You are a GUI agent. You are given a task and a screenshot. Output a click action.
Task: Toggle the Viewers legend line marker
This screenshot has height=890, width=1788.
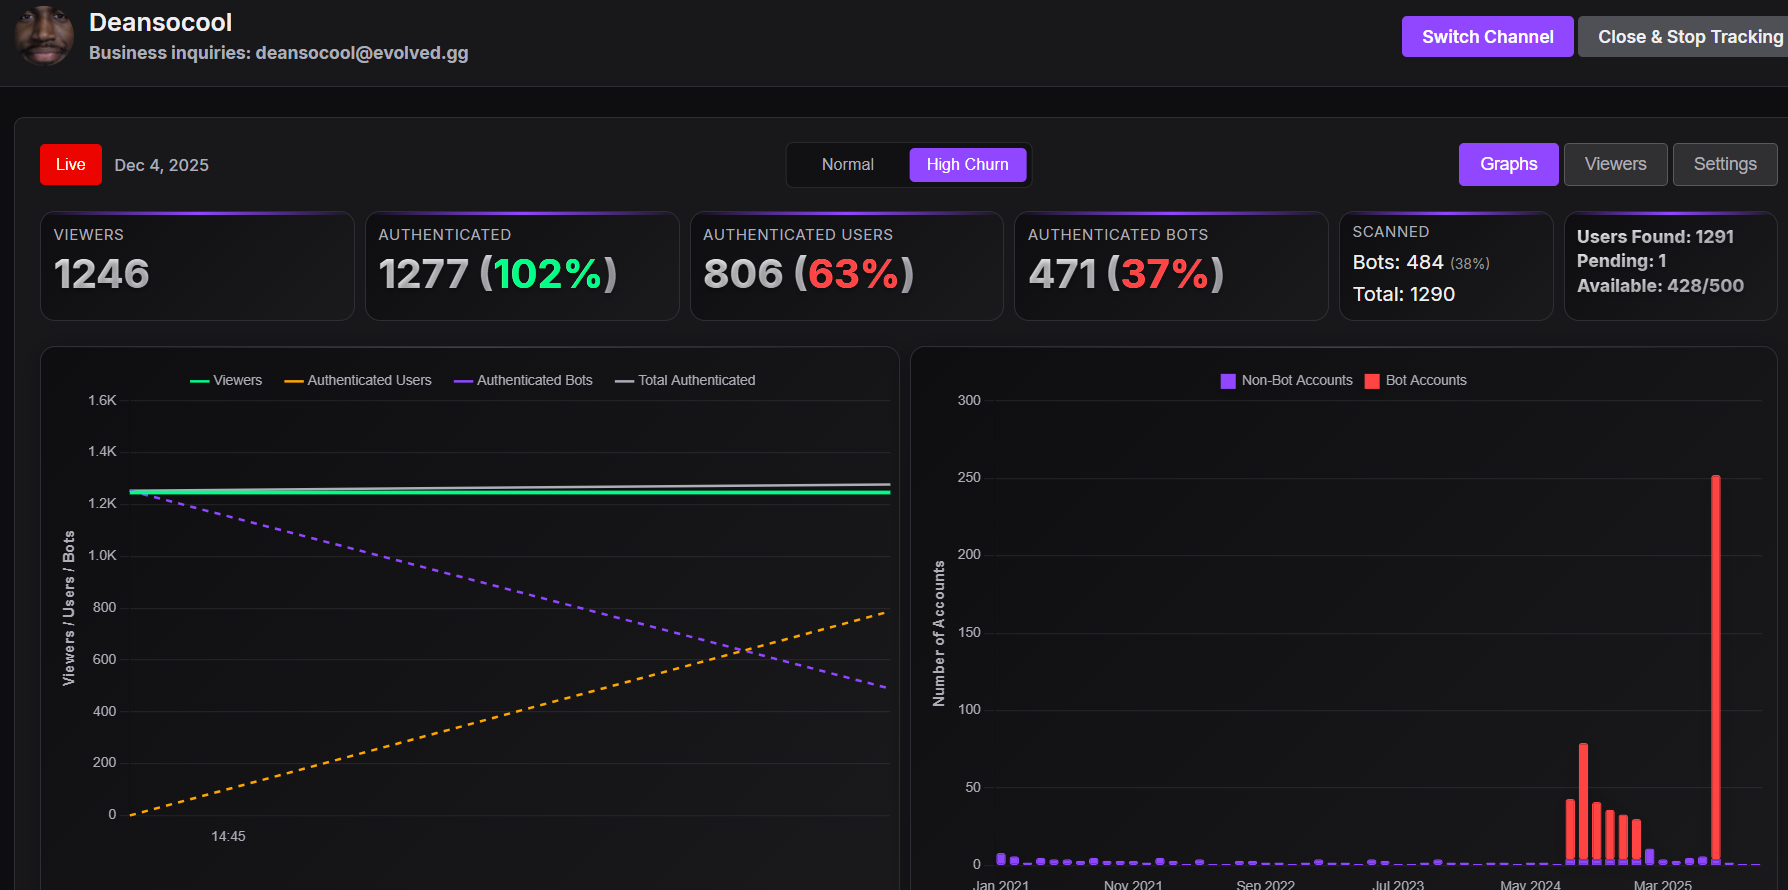(199, 381)
